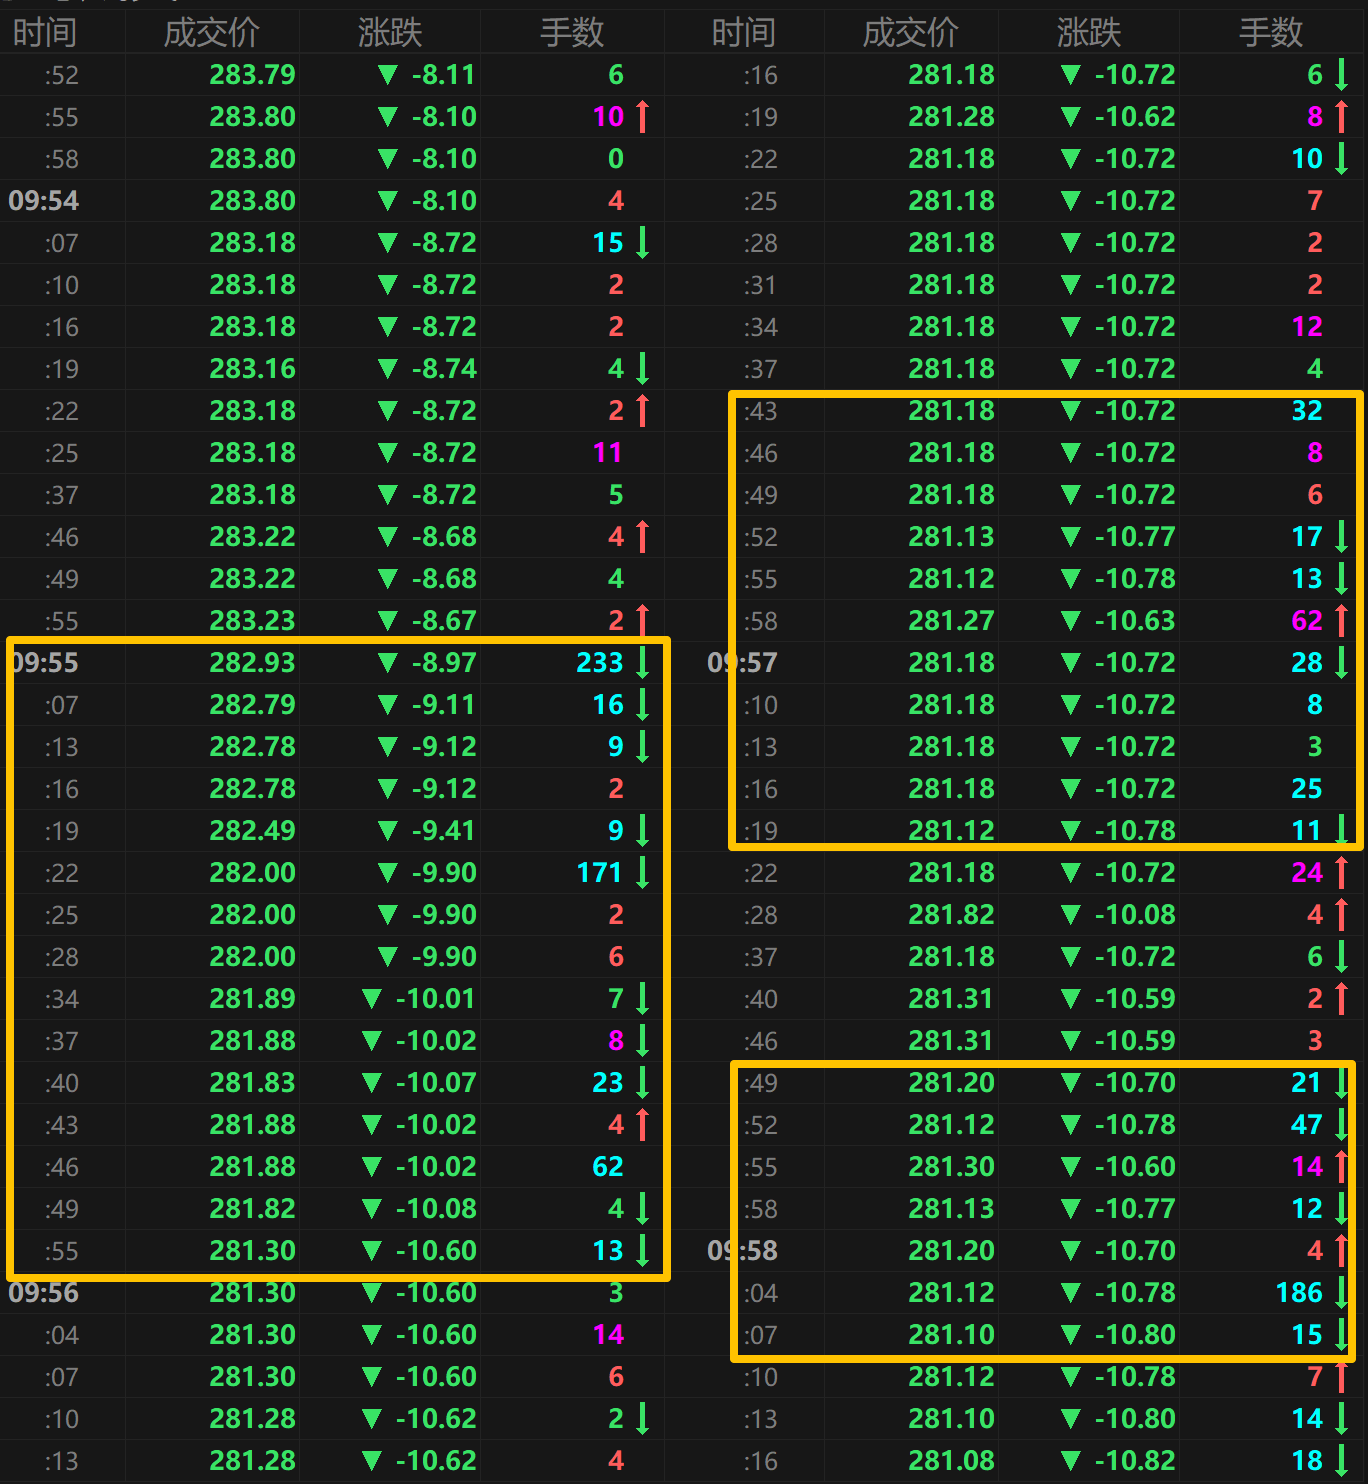Click the price 281.83

click(252, 1082)
